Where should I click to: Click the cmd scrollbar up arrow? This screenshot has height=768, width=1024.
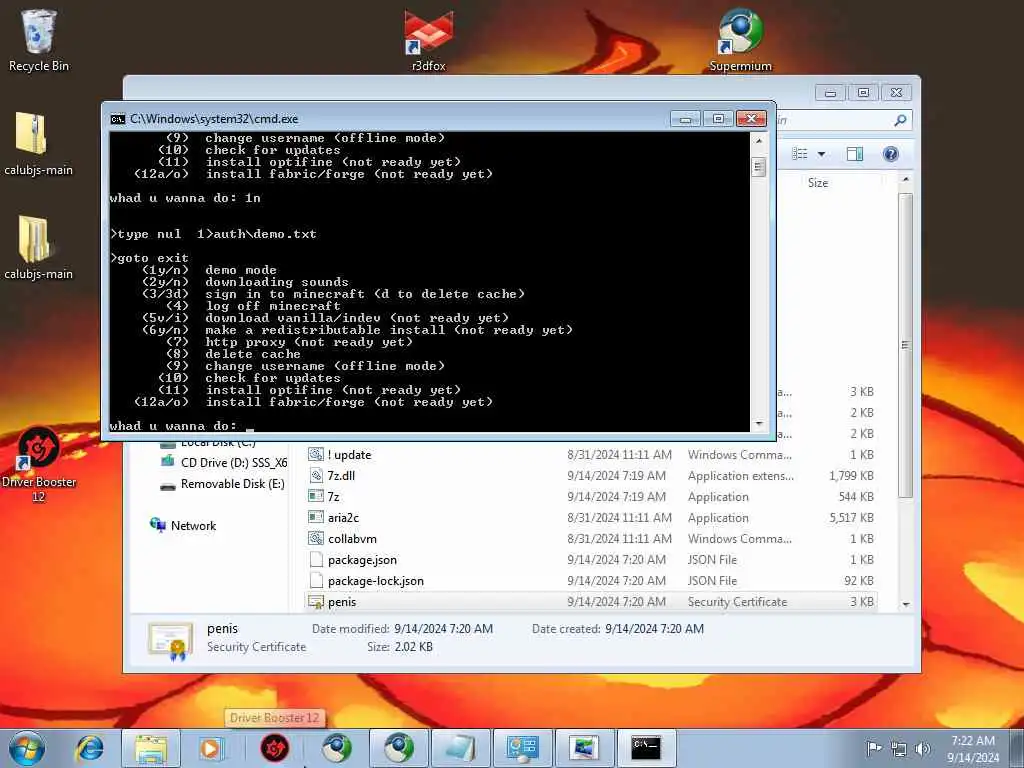(759, 140)
